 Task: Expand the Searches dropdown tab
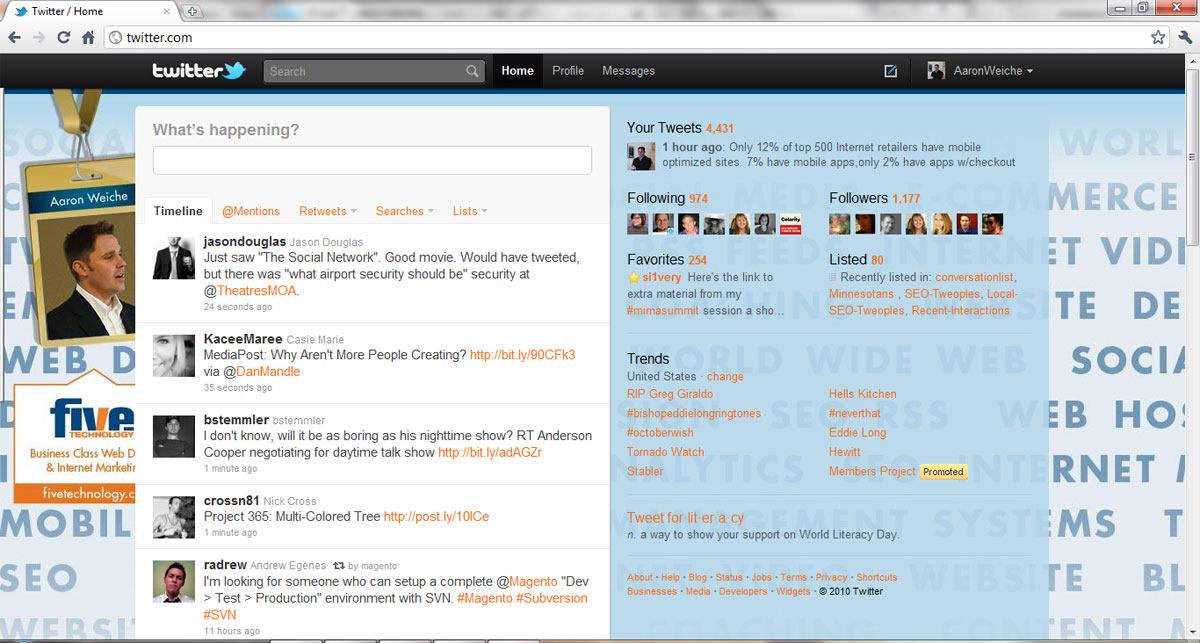405,211
